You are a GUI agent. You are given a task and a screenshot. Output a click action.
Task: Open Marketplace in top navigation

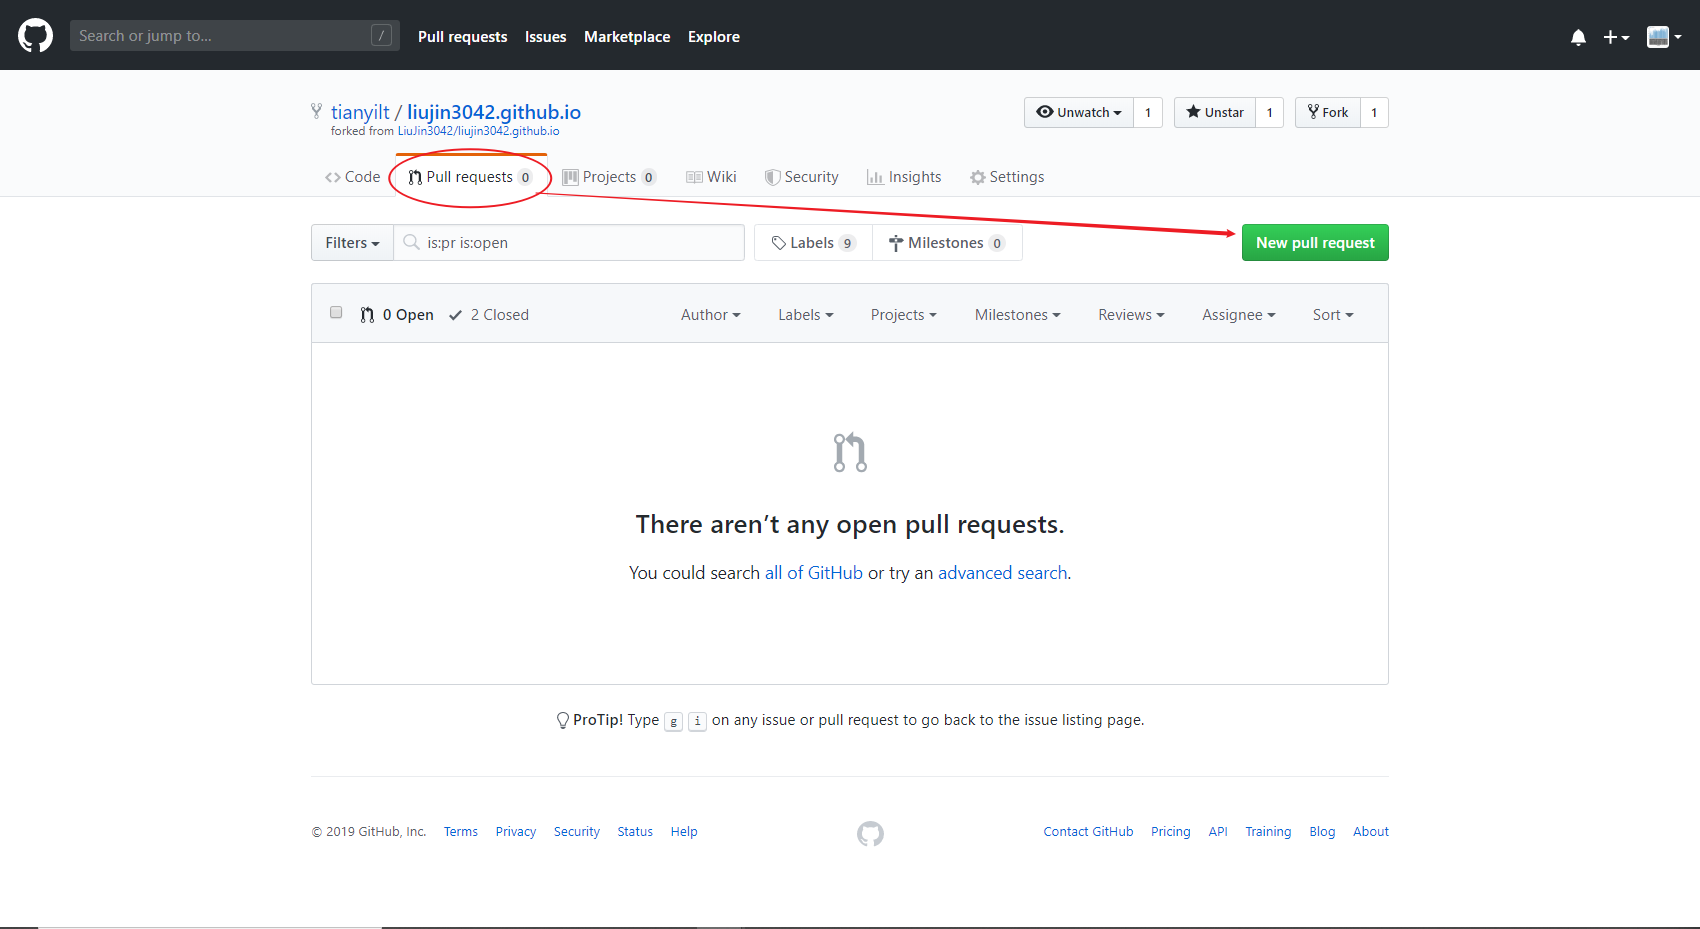tap(627, 37)
